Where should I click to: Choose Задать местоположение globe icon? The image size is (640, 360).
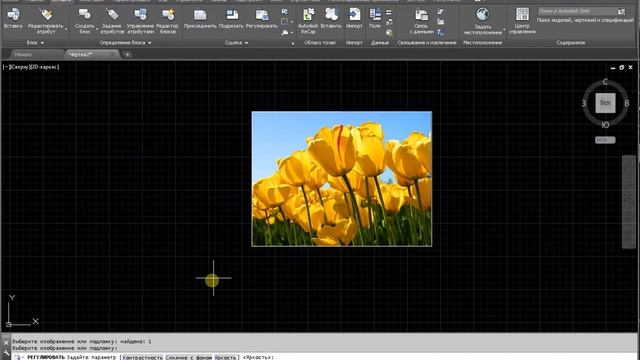pyautogui.click(x=482, y=15)
